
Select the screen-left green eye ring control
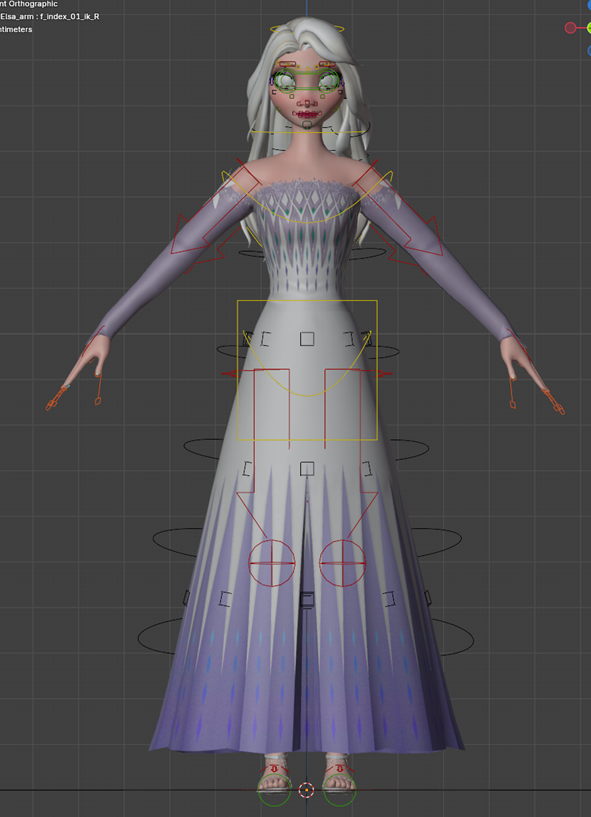coord(284,80)
